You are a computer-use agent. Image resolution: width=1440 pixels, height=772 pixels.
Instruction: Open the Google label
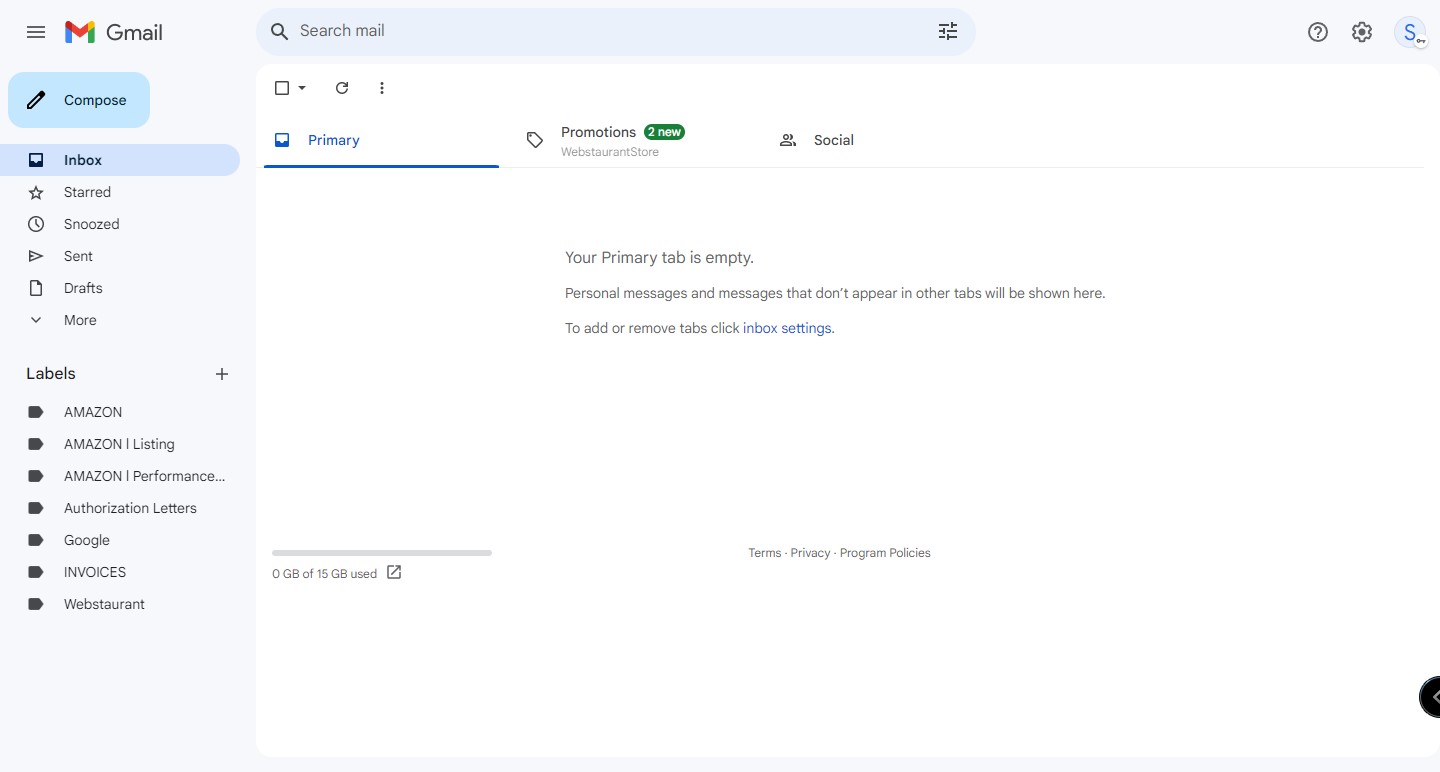point(120,540)
